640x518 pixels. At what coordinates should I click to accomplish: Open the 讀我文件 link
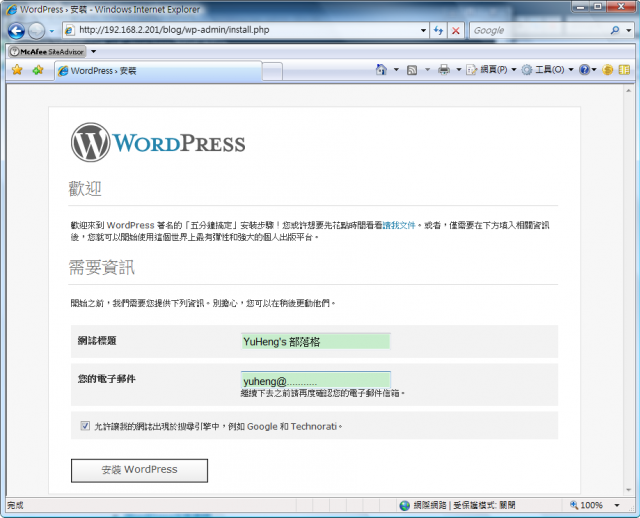399,225
